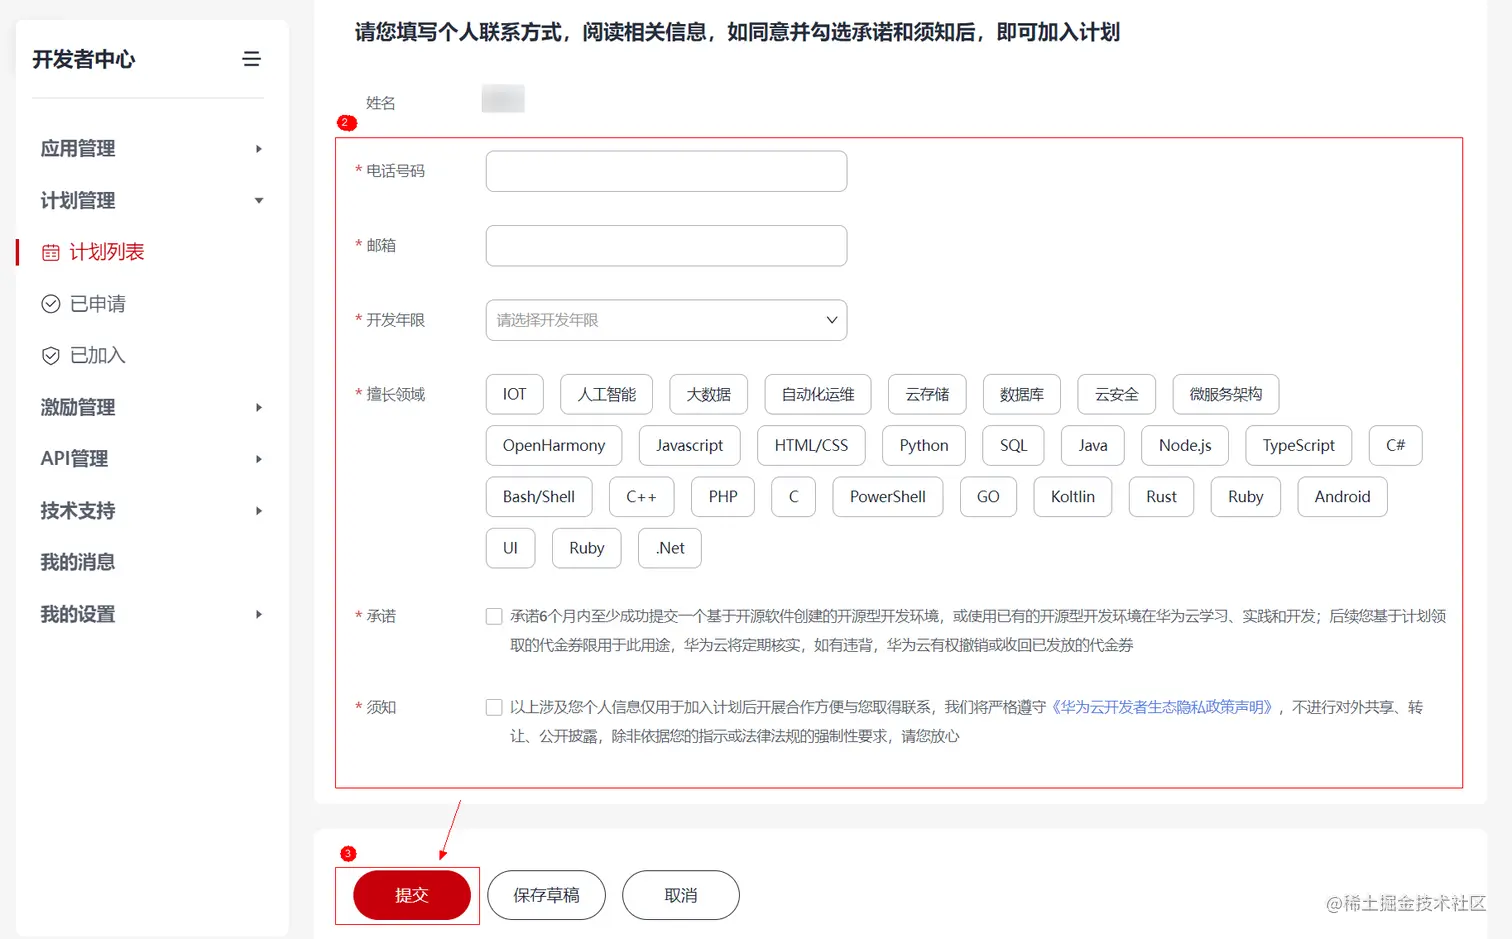Image resolution: width=1512 pixels, height=939 pixels.
Task: Click the 电话号码 input field
Action: pyautogui.click(x=666, y=171)
